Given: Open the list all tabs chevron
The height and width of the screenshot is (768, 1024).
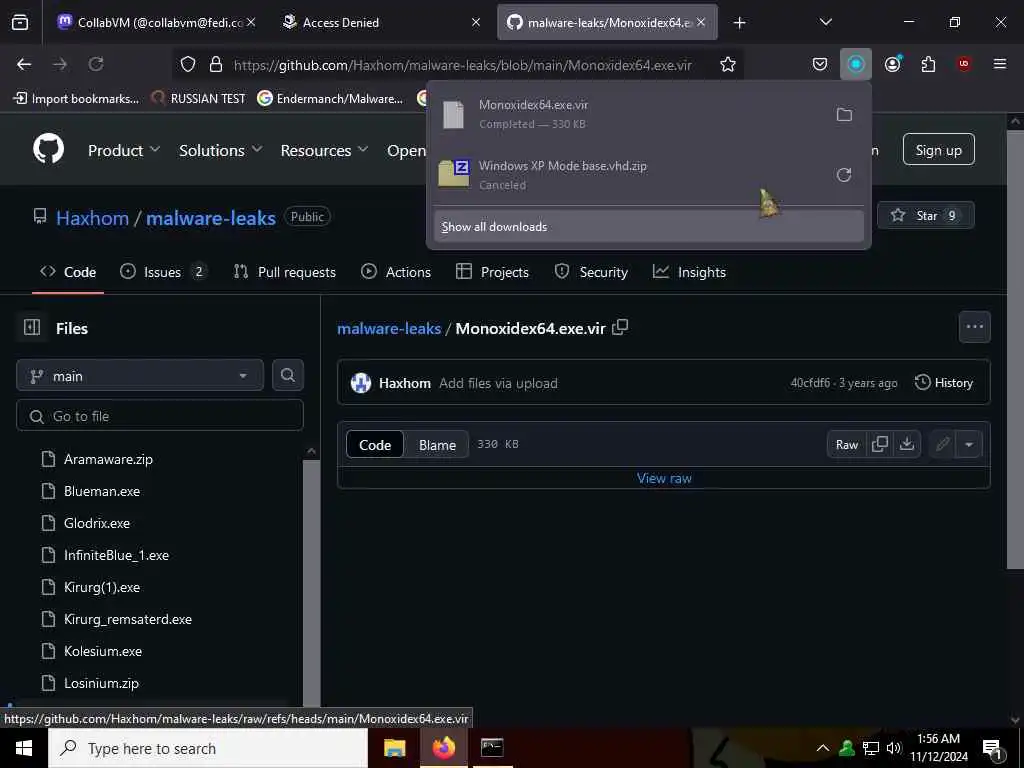Looking at the screenshot, I should [825, 22].
